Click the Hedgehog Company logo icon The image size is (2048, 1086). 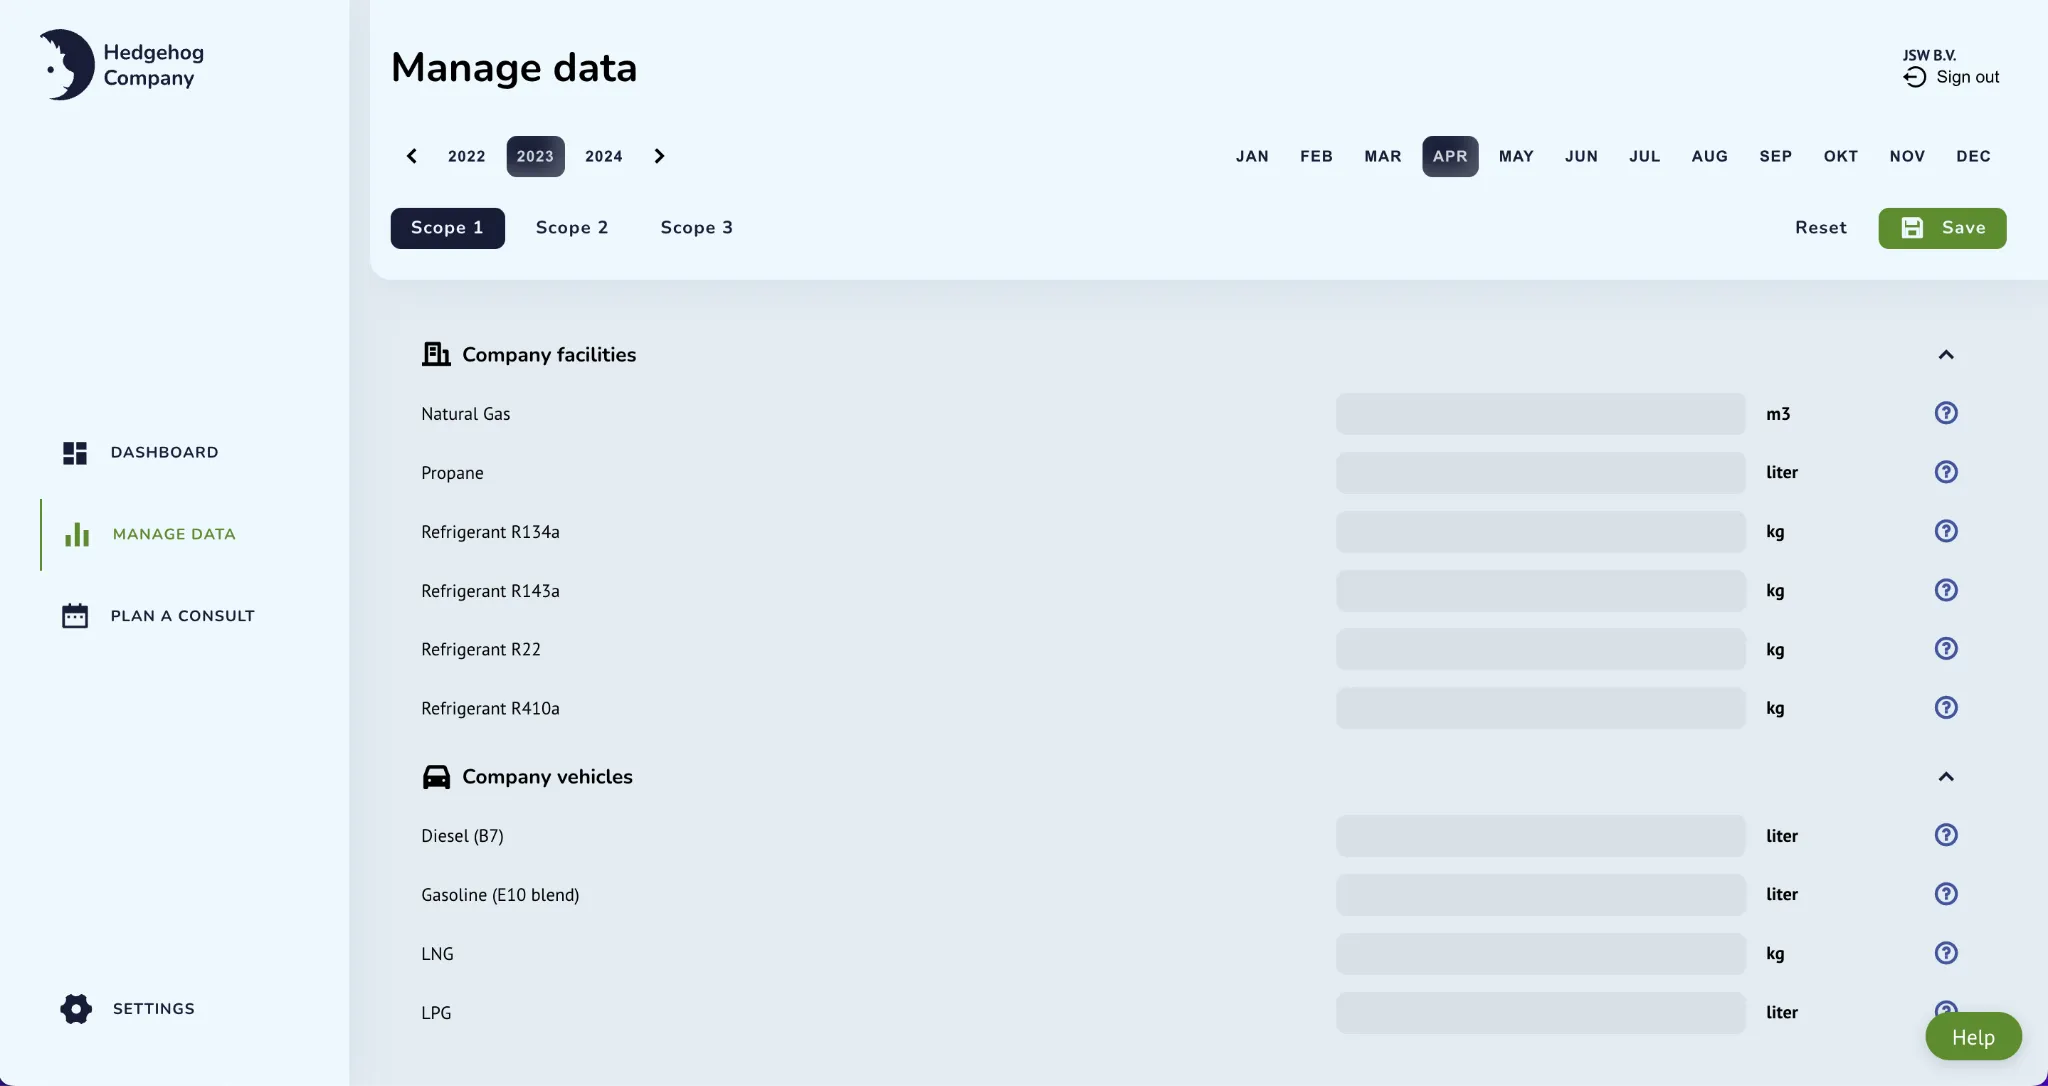(x=67, y=65)
